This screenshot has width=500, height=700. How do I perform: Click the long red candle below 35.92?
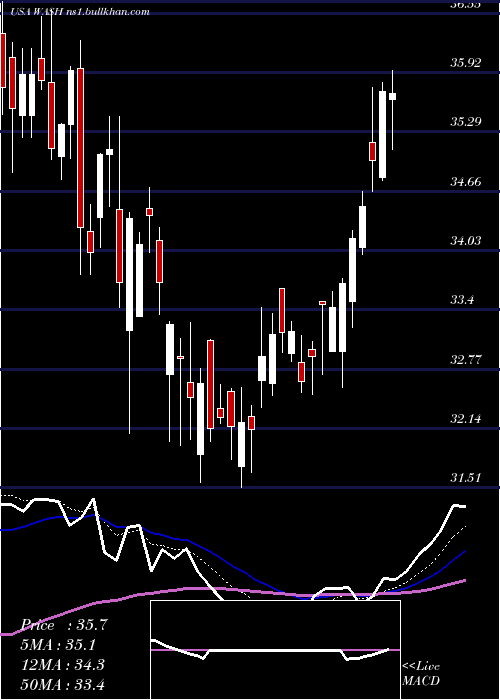point(80,148)
